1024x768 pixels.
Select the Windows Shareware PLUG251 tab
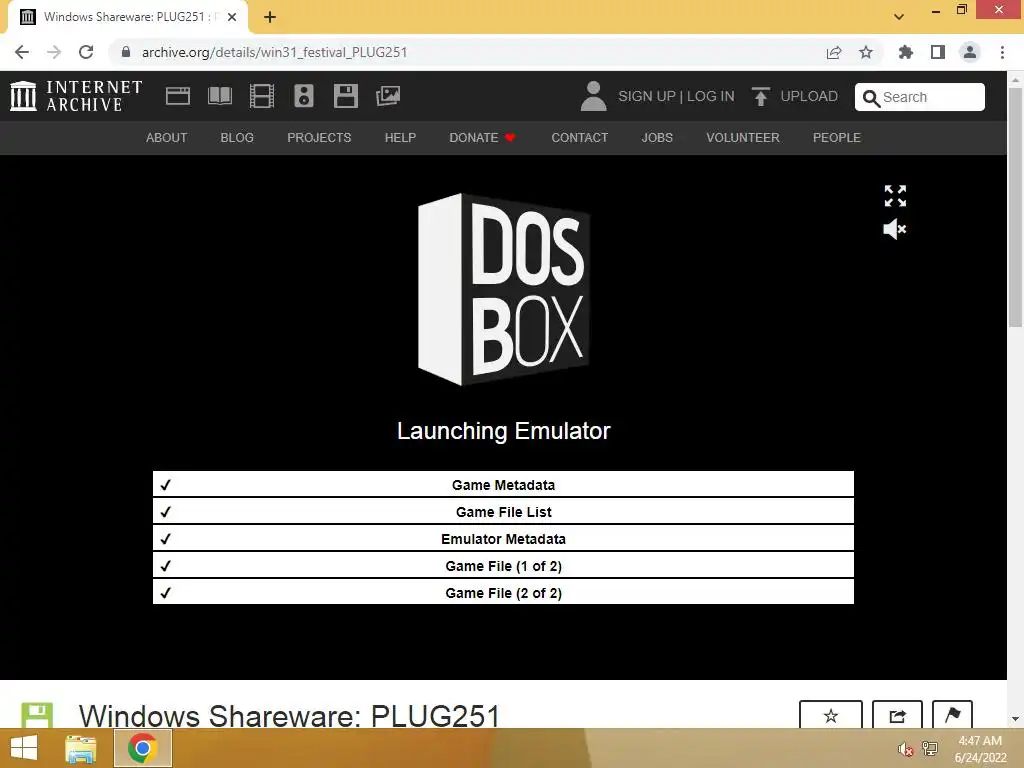[x=128, y=17]
